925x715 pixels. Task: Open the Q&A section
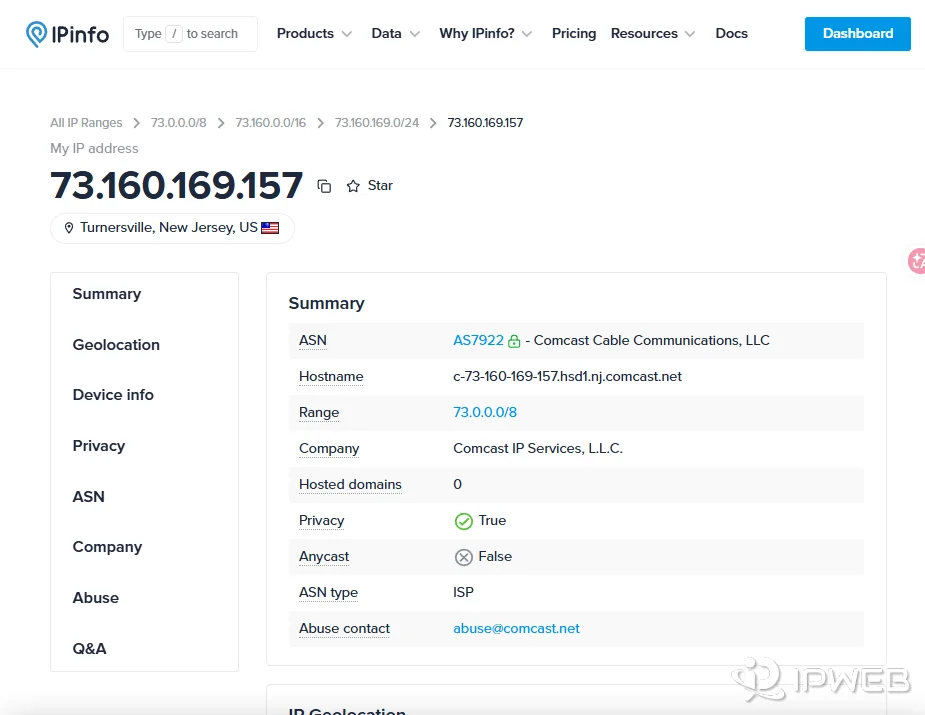coord(89,648)
